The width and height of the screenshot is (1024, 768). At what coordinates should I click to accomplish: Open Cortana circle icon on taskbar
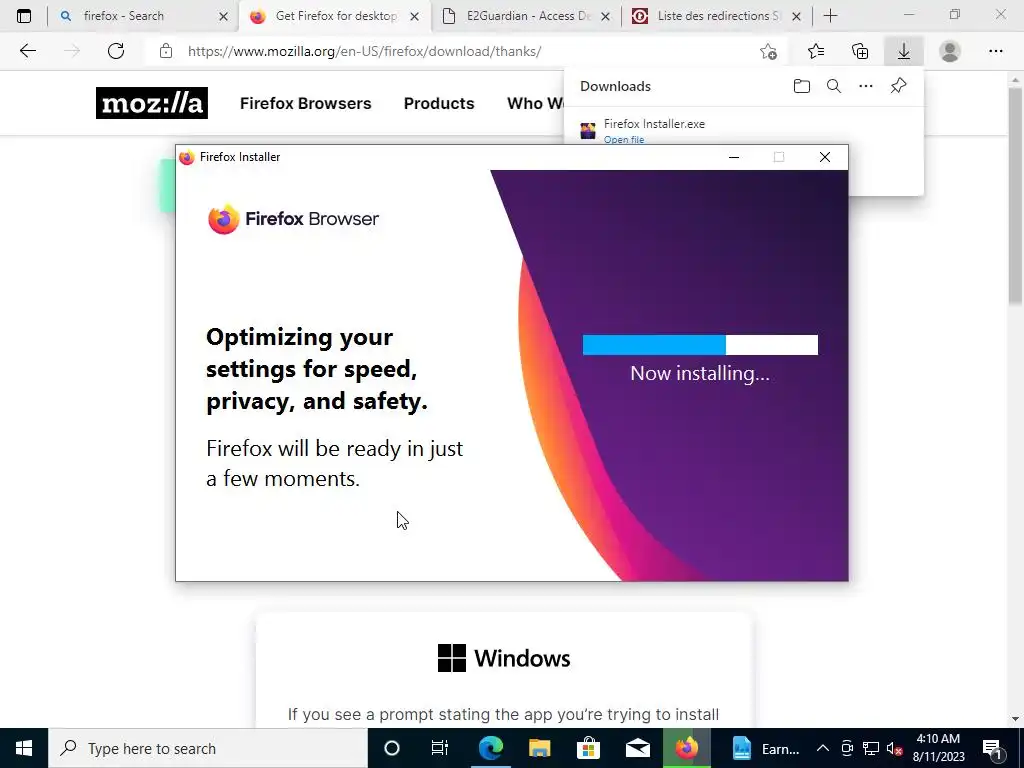click(391, 748)
